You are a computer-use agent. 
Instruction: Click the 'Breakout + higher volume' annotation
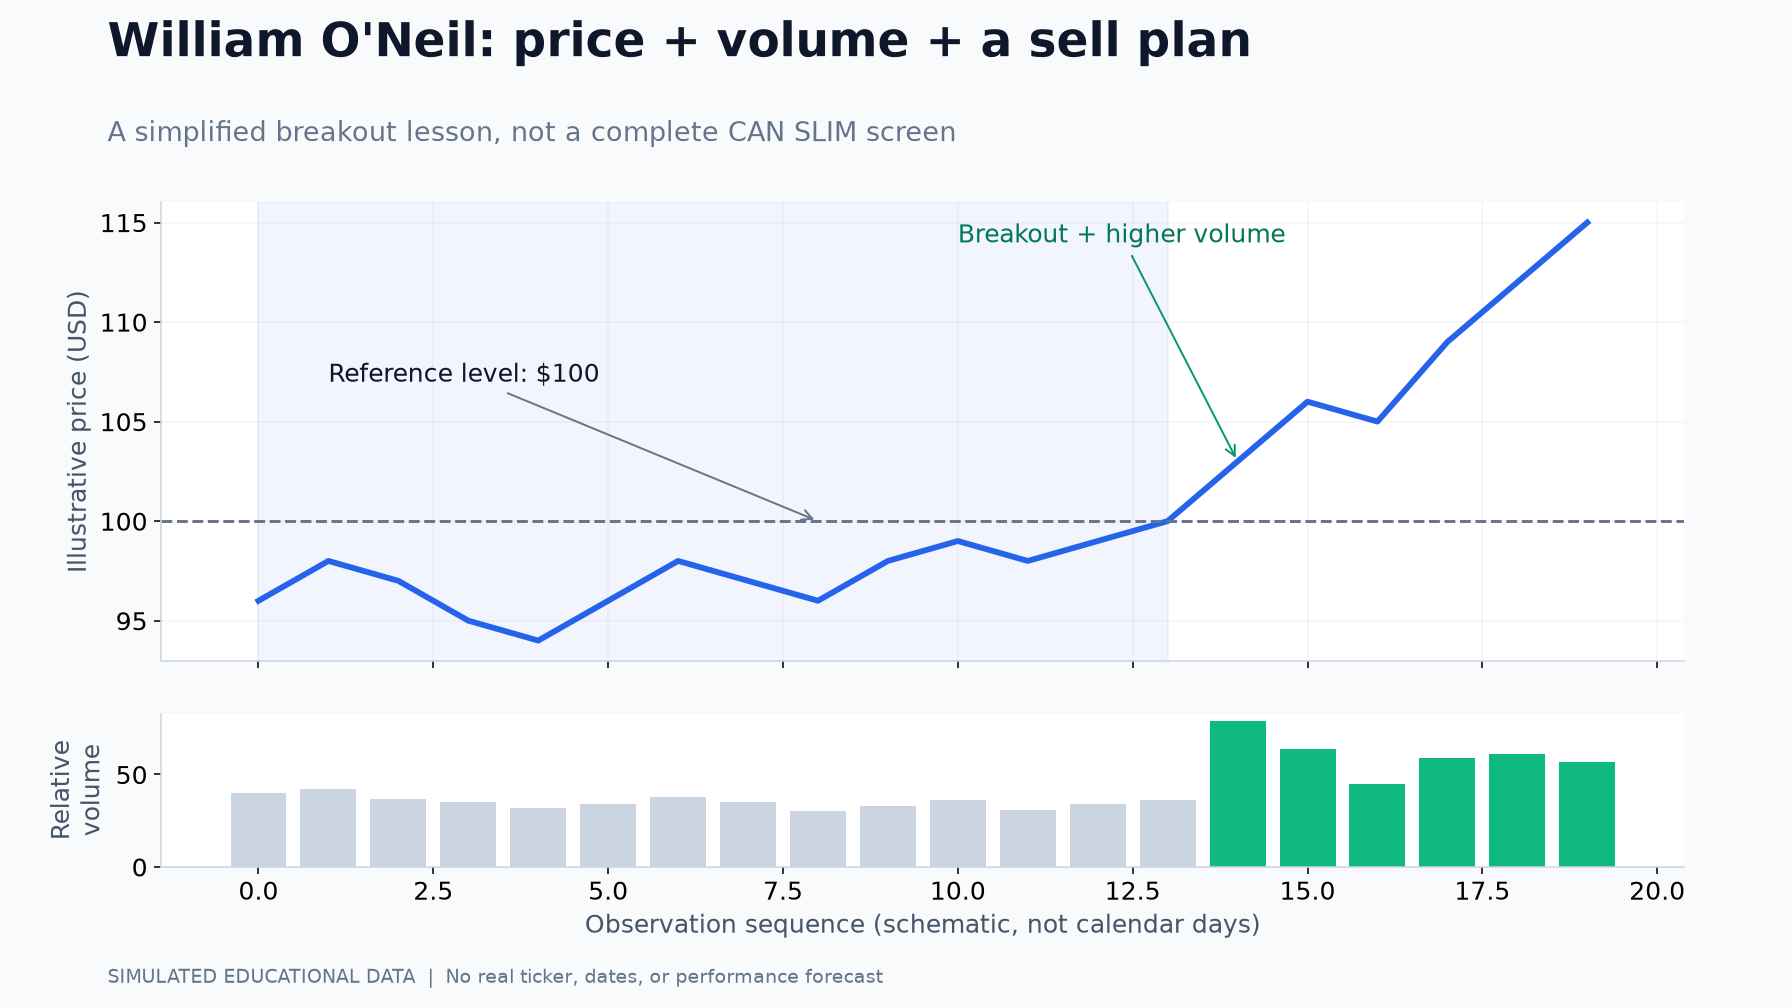[x=1121, y=234]
